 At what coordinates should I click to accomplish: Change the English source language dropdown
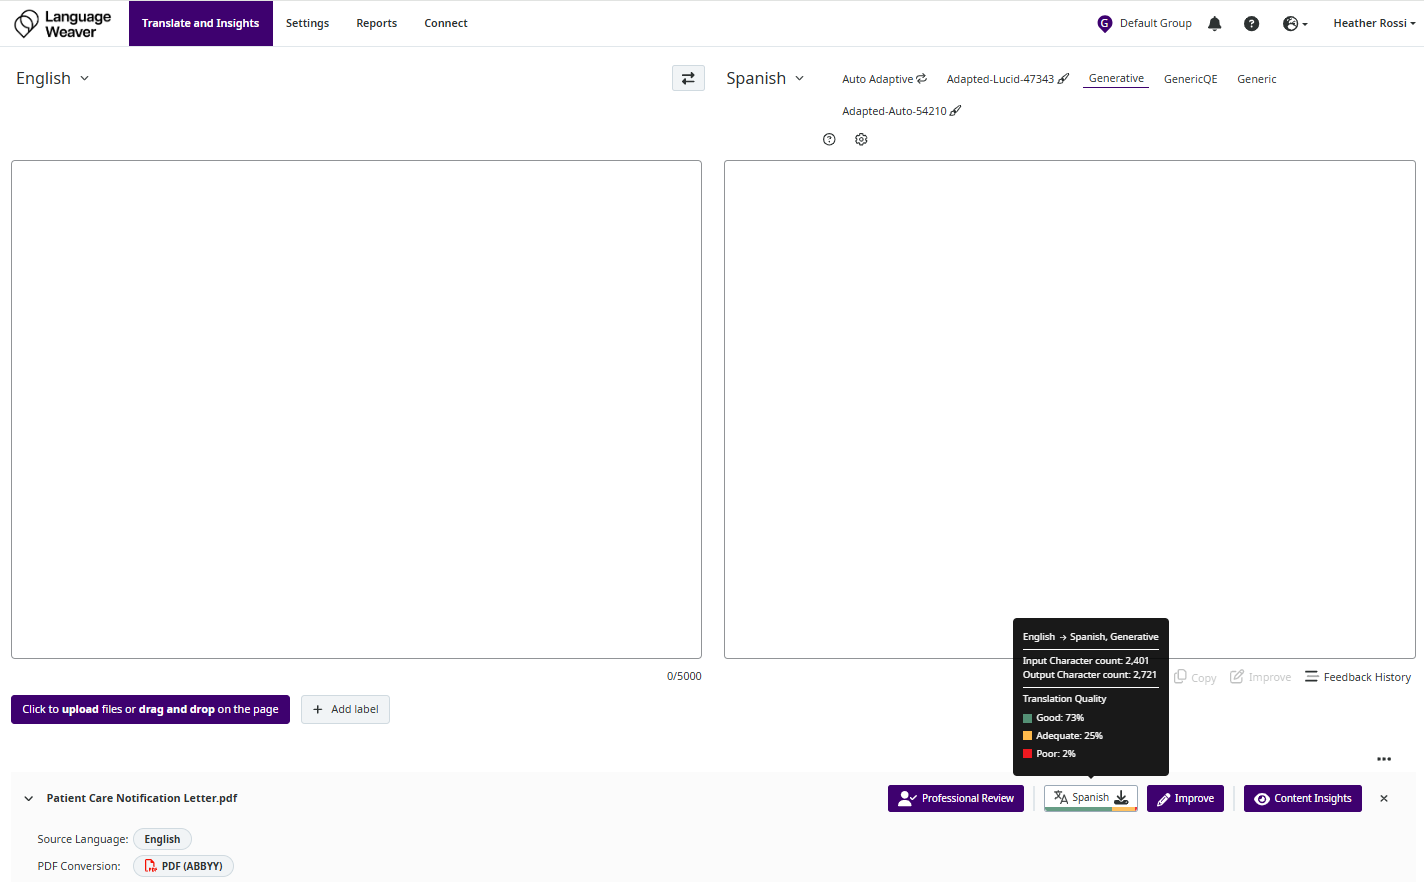(53, 78)
